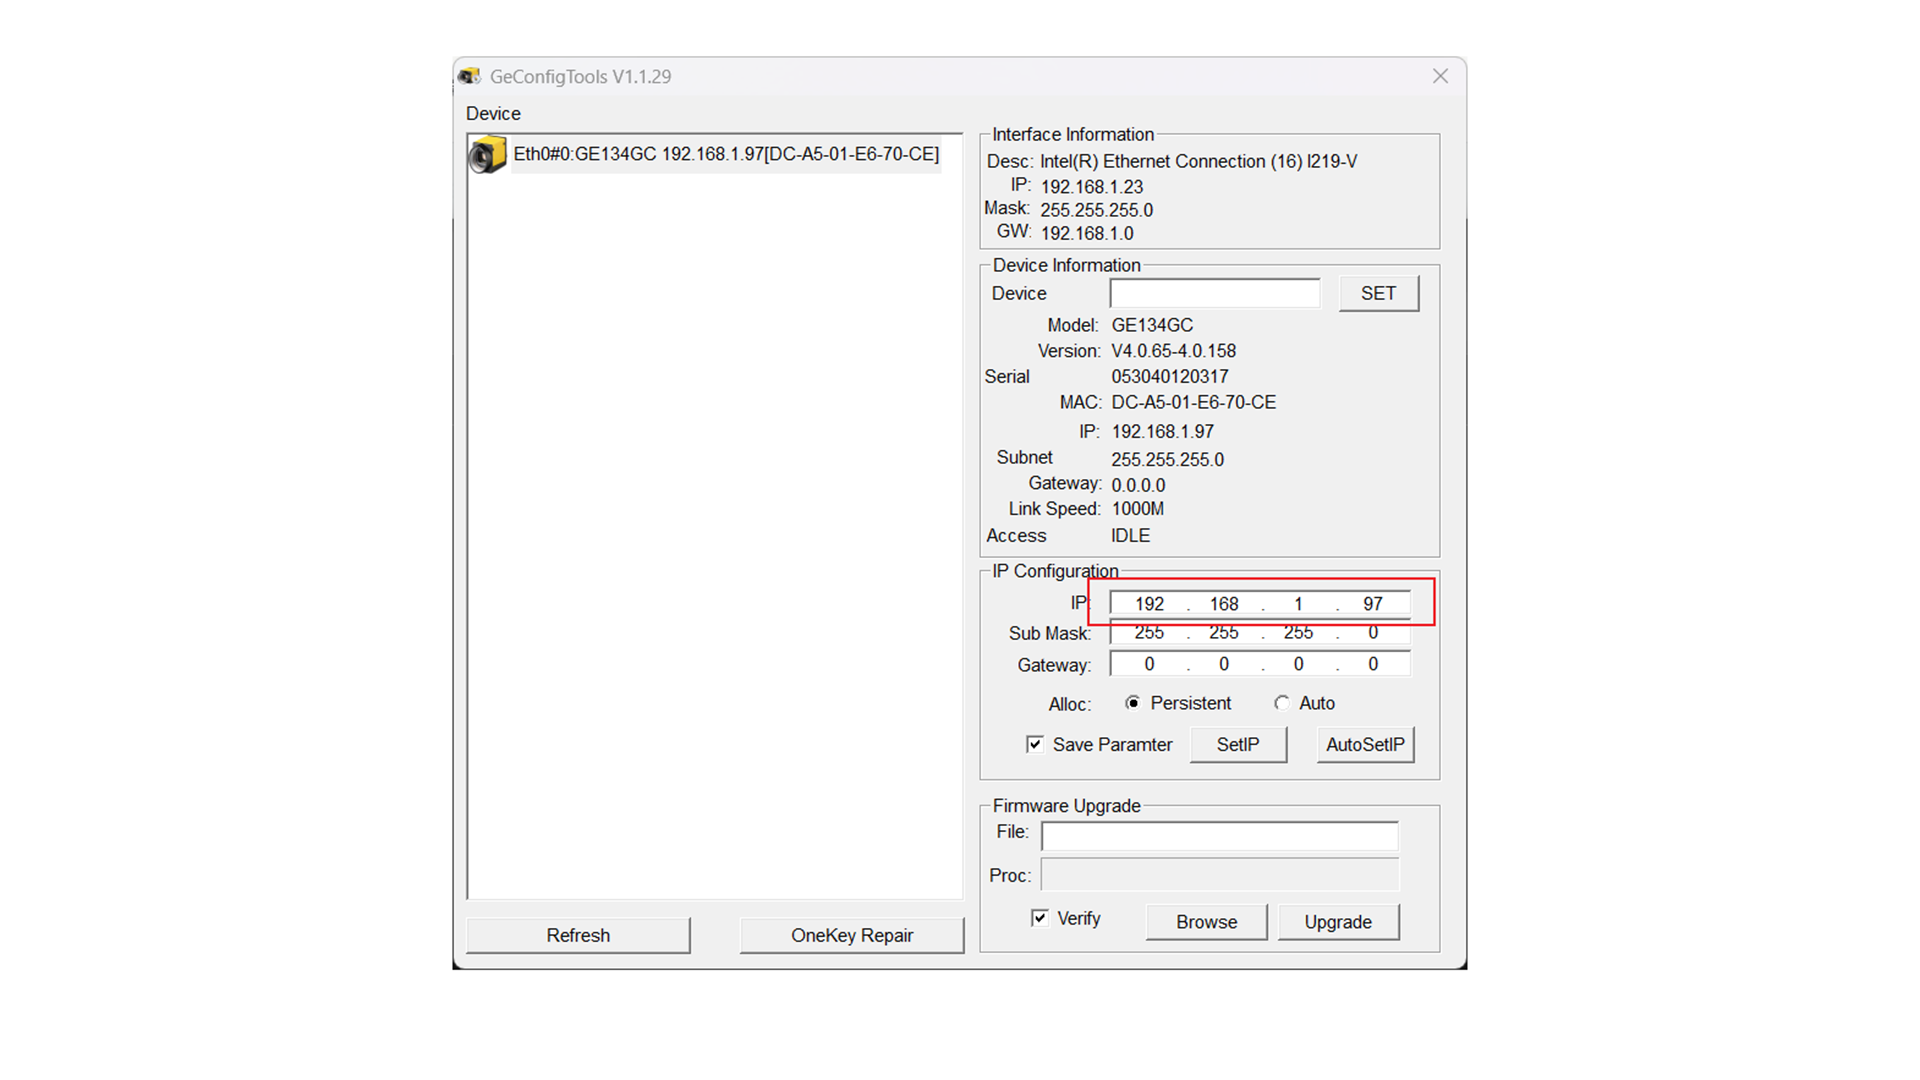The image size is (1920, 1080).
Task: Click the Refresh button
Action: point(578,935)
